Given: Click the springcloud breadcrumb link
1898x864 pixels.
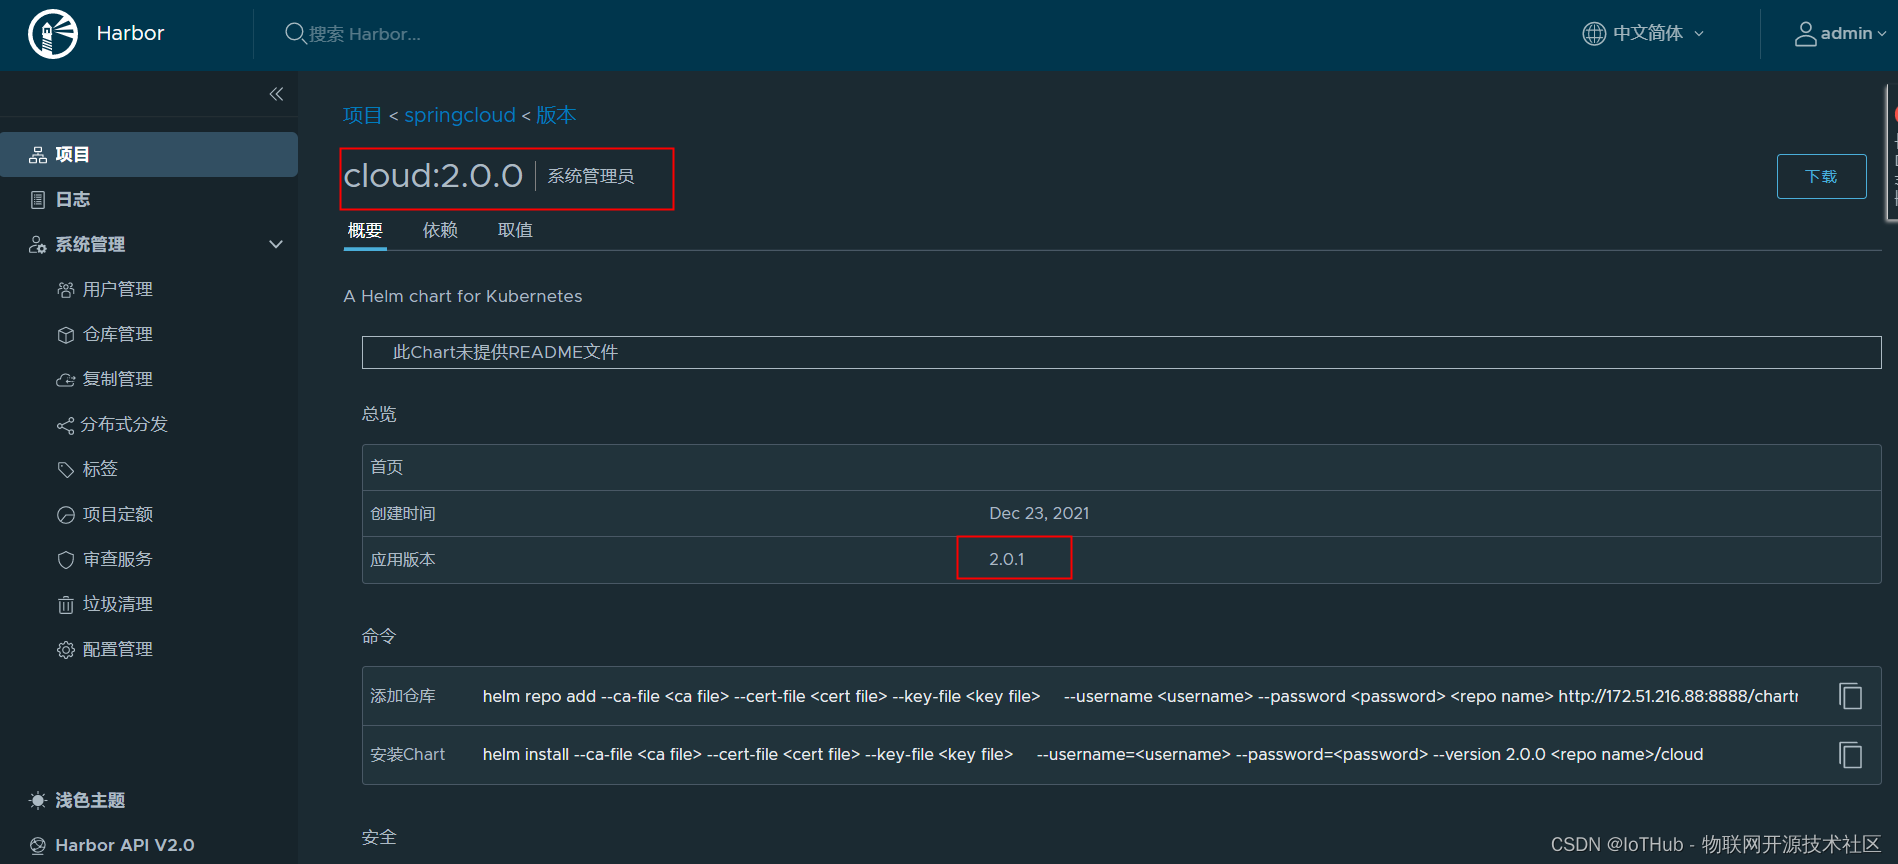Looking at the screenshot, I should 460,116.
